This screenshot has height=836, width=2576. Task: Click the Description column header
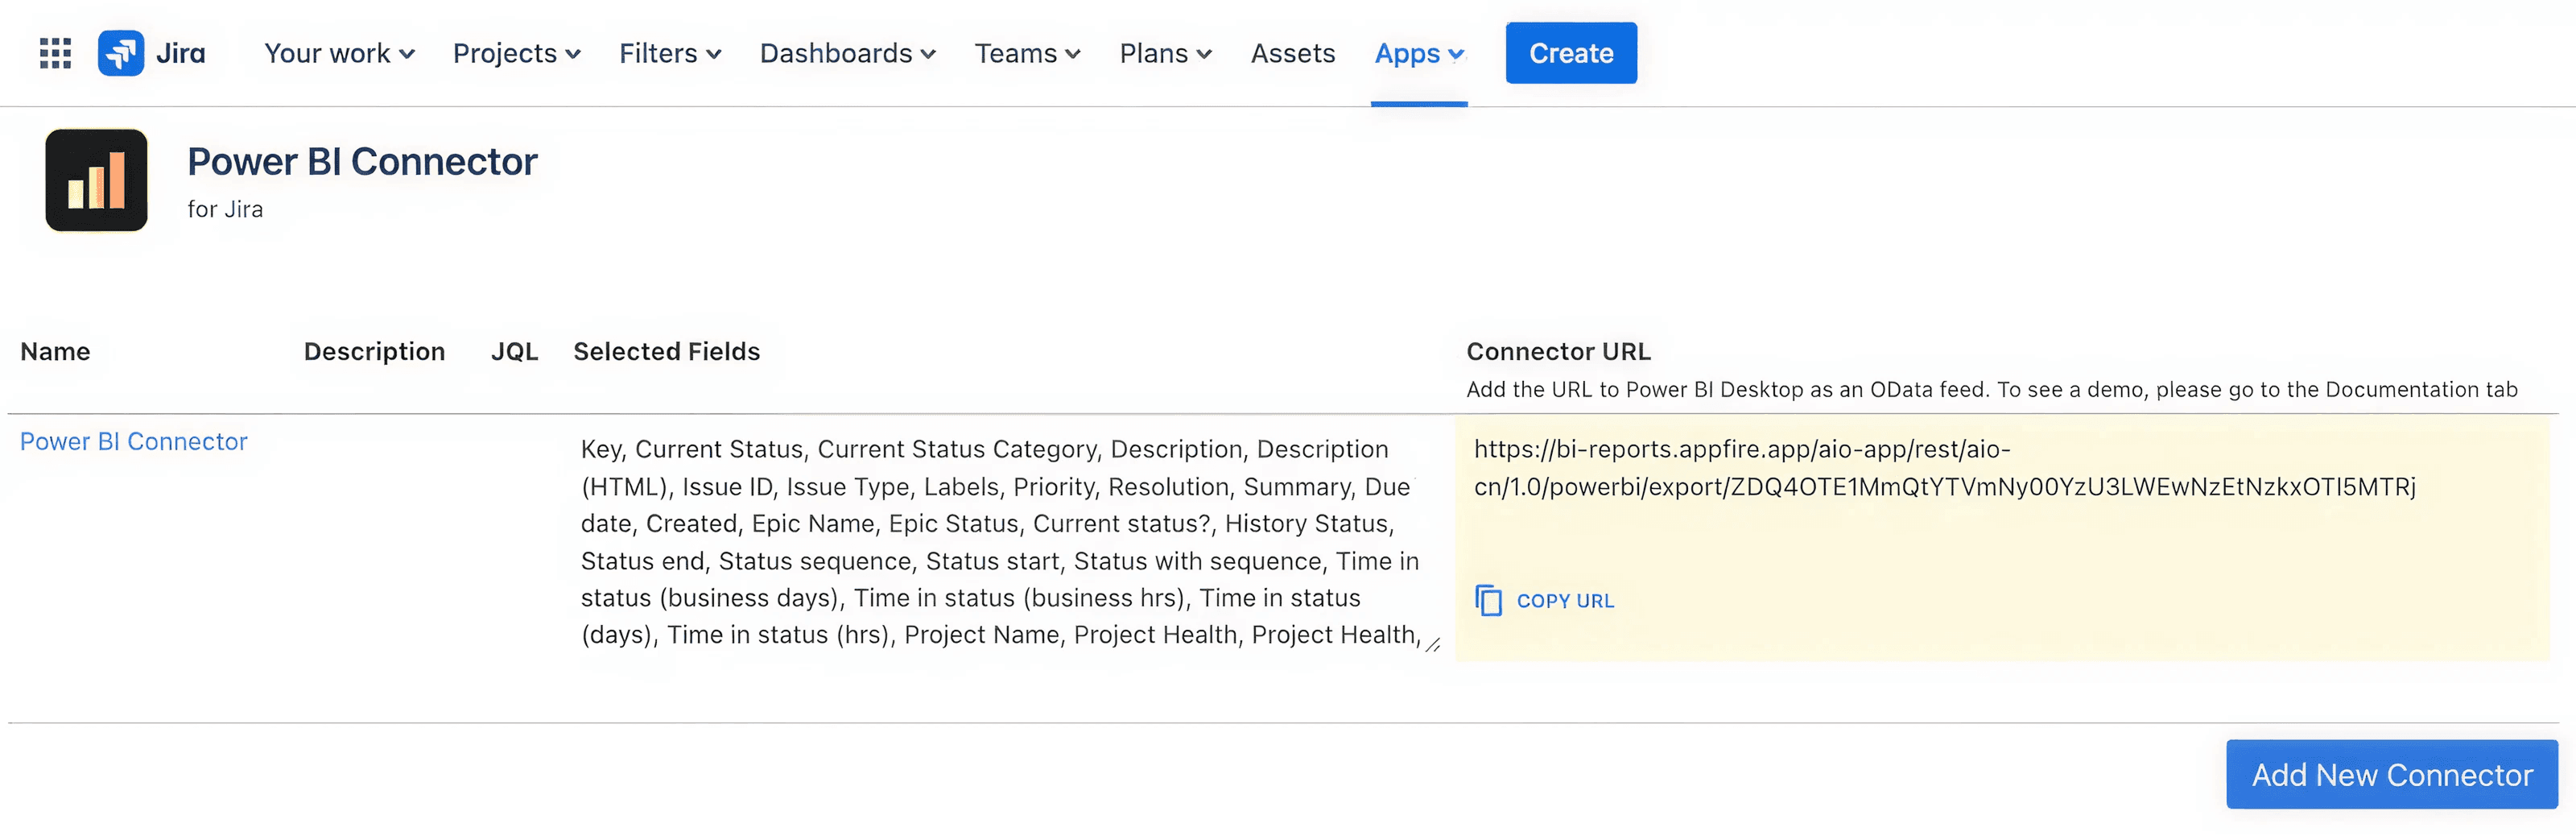pyautogui.click(x=374, y=352)
